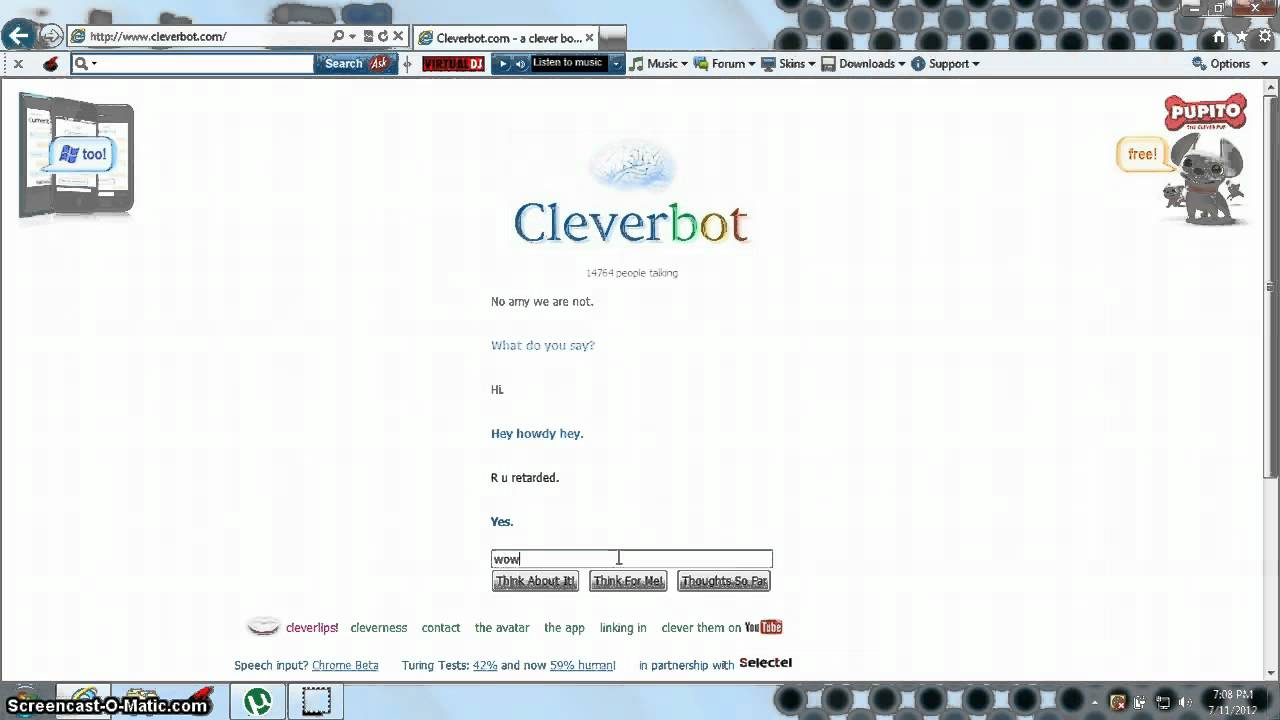The image size is (1280, 720).
Task: Click the browser Forward arrow button
Action: pyautogui.click(x=50, y=36)
